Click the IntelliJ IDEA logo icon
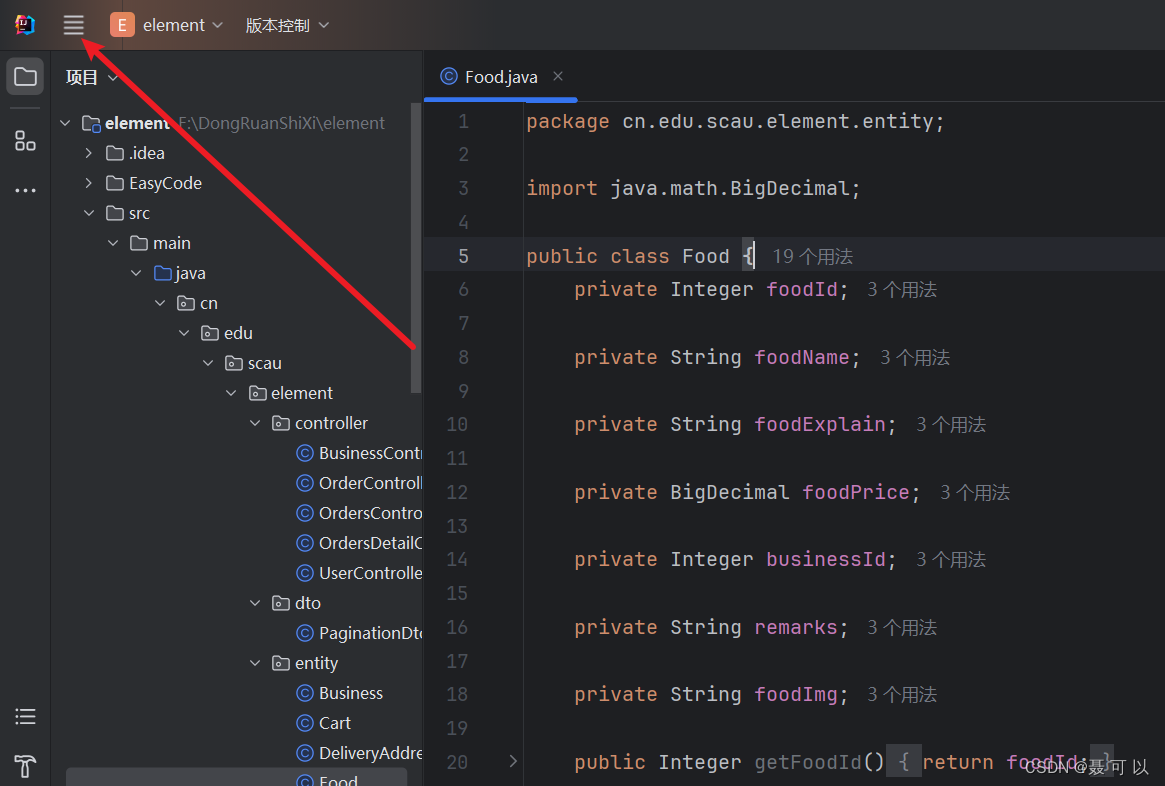The image size is (1165, 786). click(25, 25)
